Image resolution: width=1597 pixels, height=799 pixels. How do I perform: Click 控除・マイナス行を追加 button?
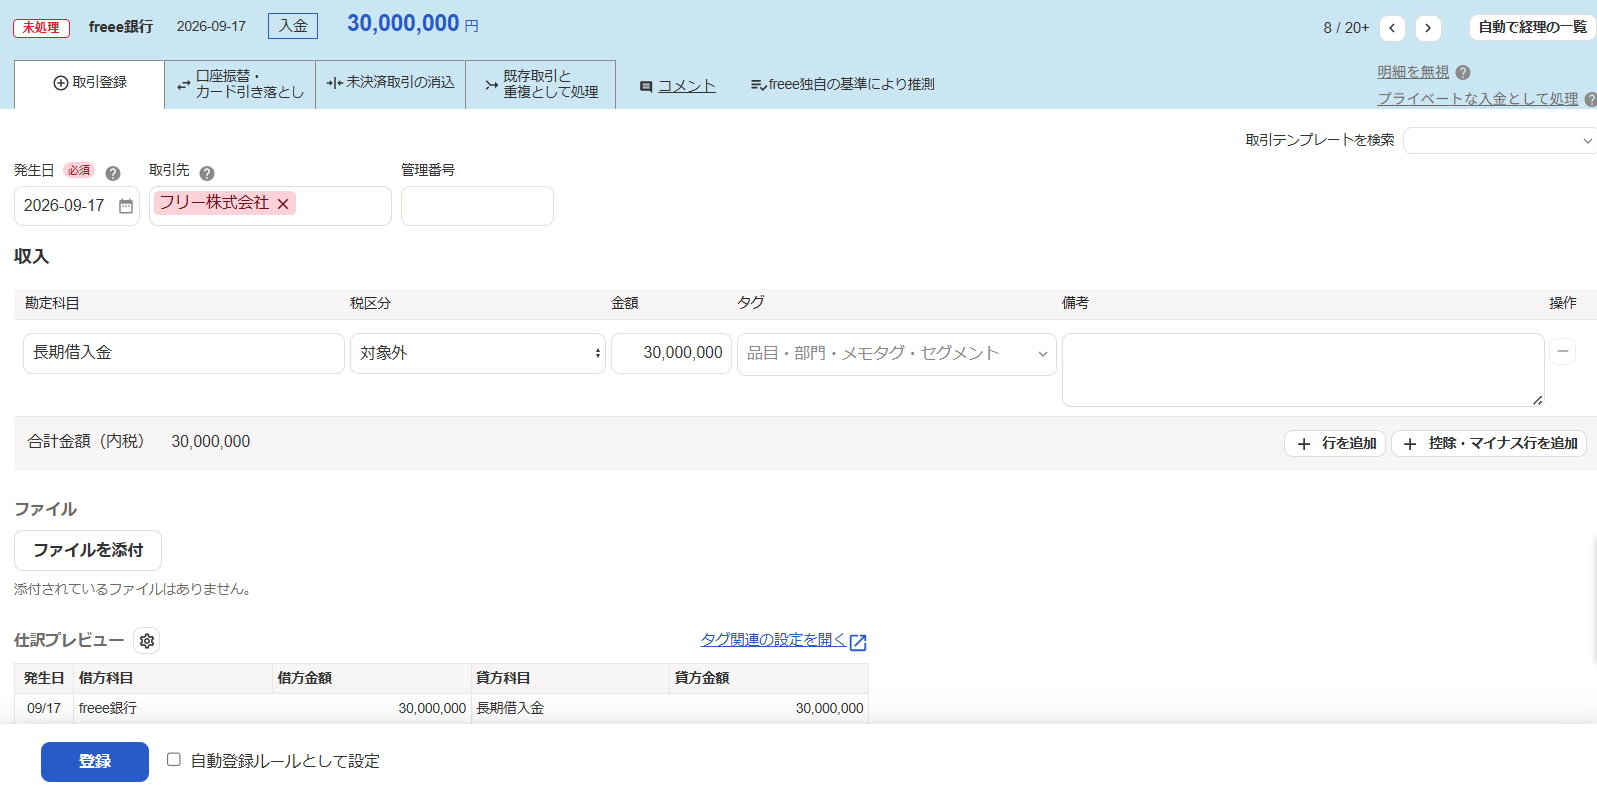pos(1489,443)
